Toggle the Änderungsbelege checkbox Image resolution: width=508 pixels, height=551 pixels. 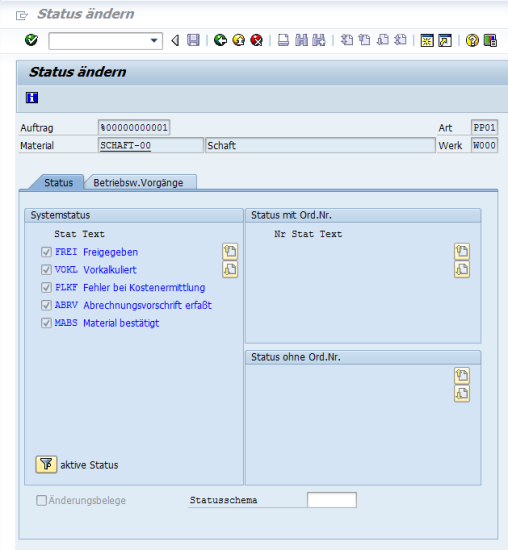(41, 500)
